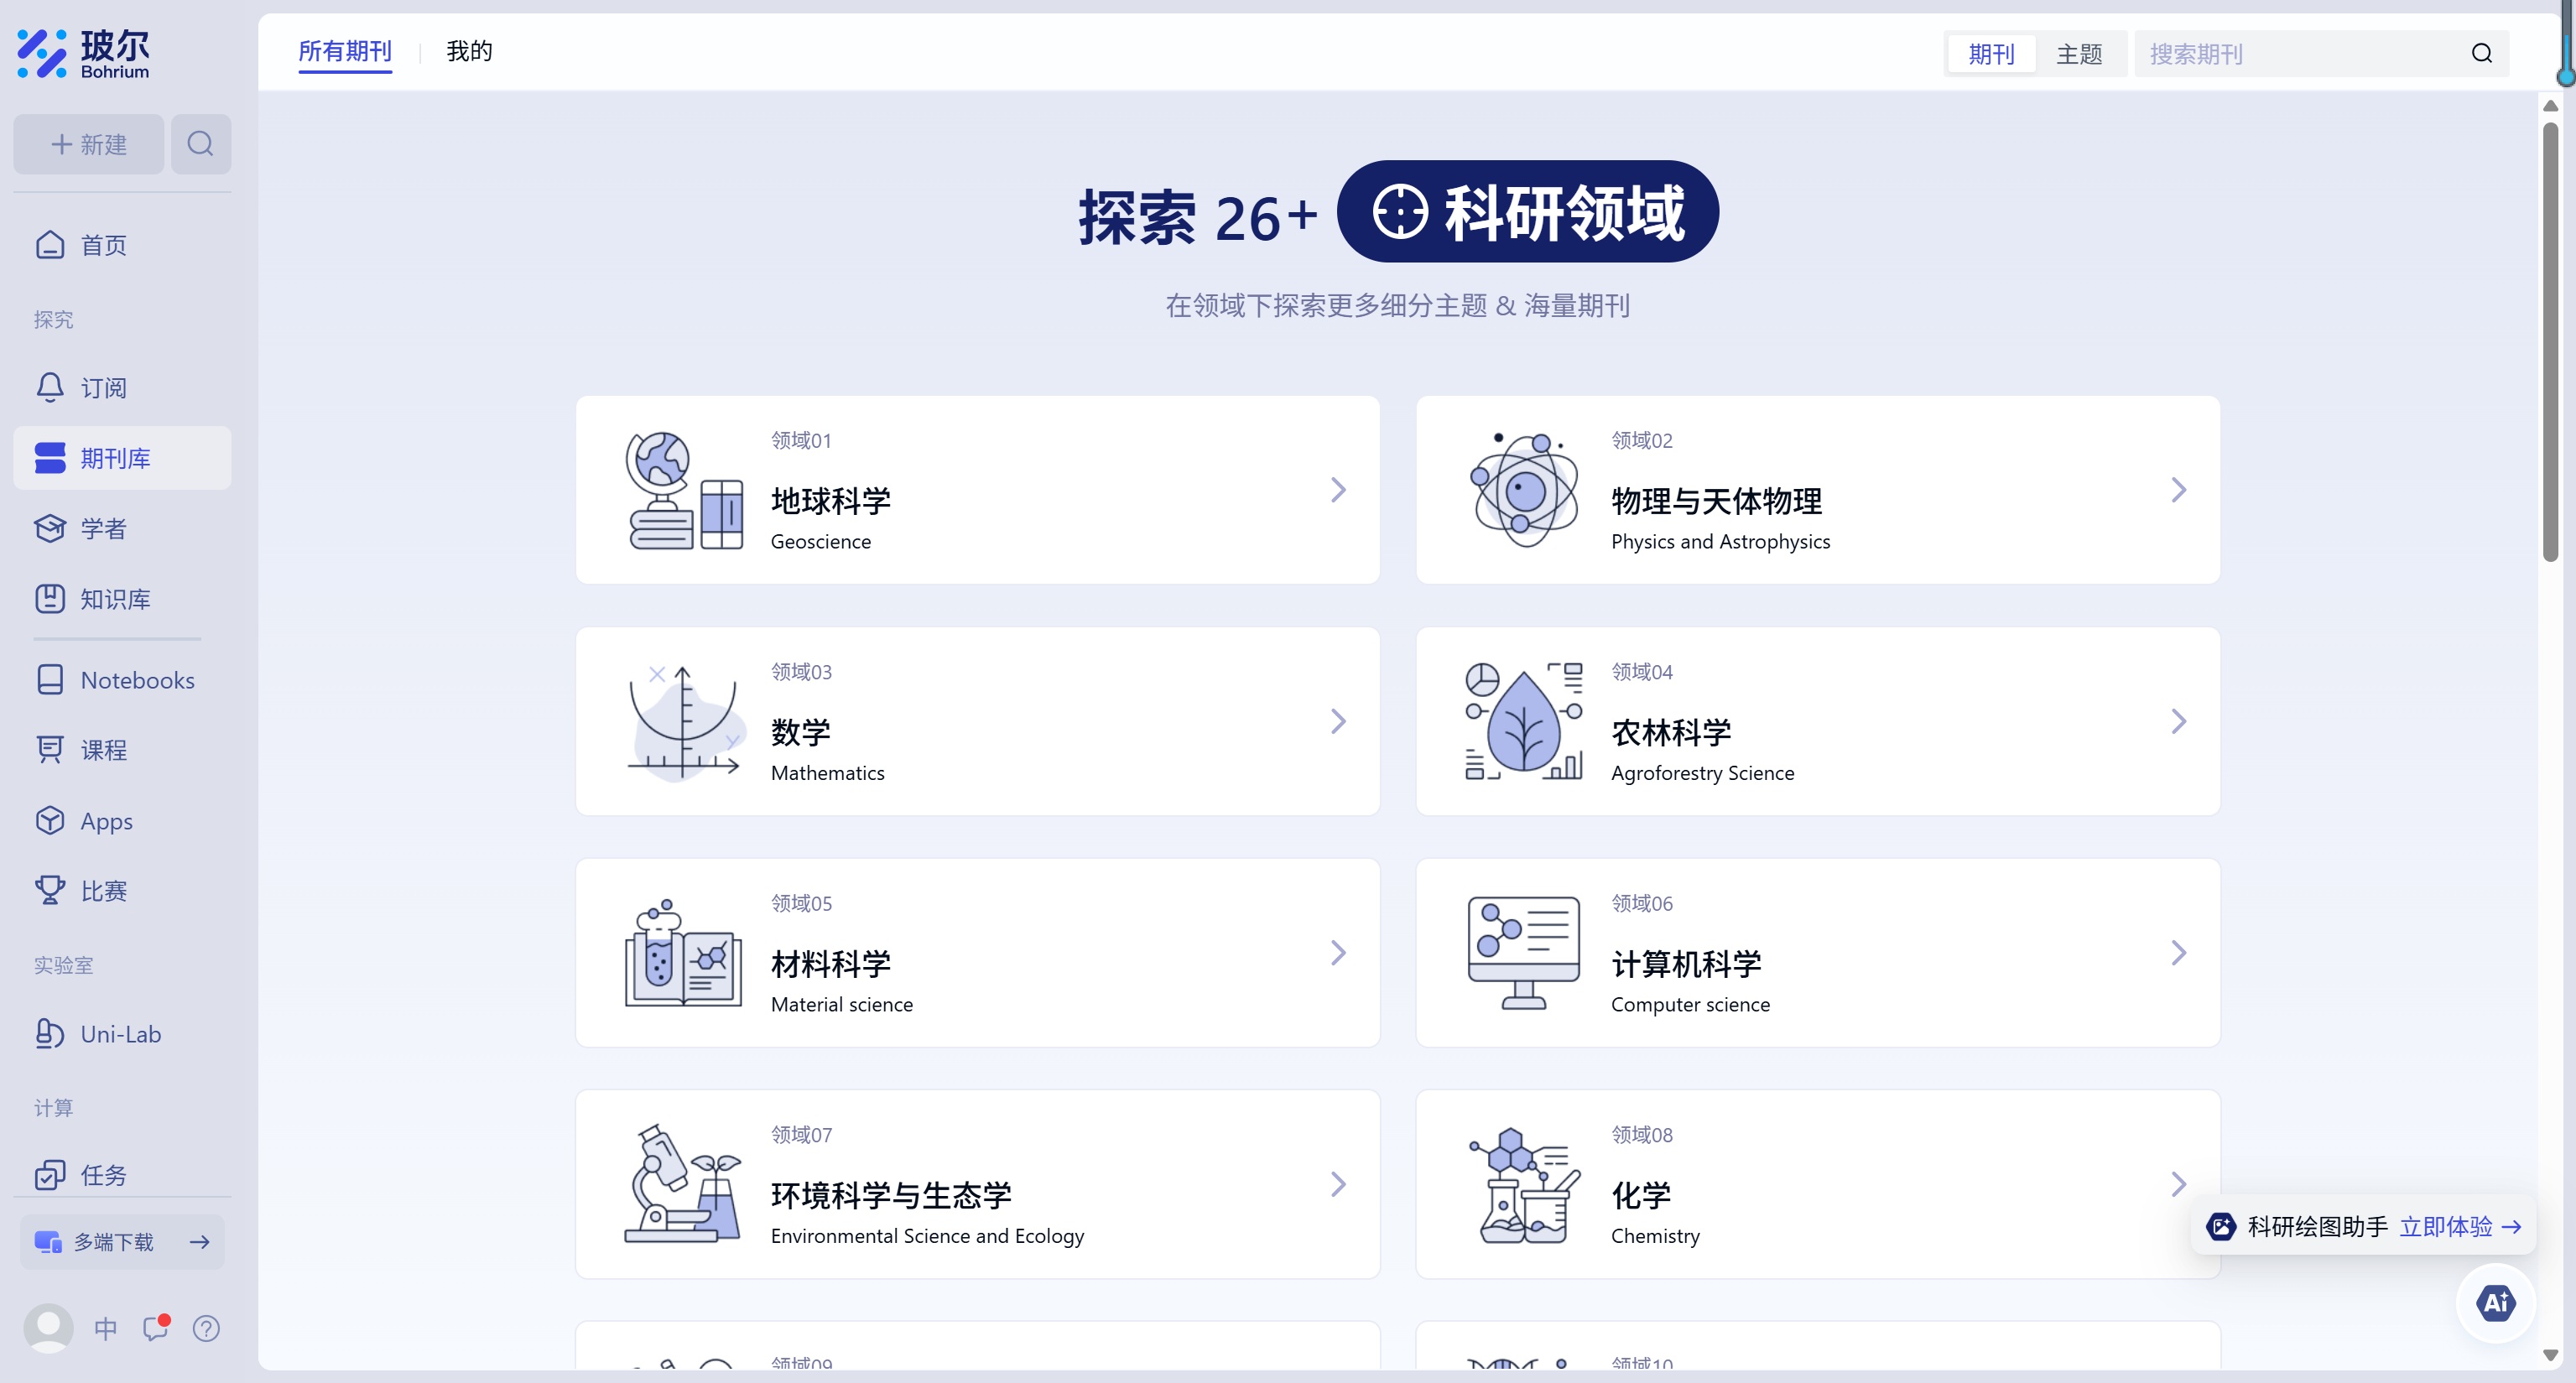
Task: Open the 学者 scholar icon
Action: (50, 528)
